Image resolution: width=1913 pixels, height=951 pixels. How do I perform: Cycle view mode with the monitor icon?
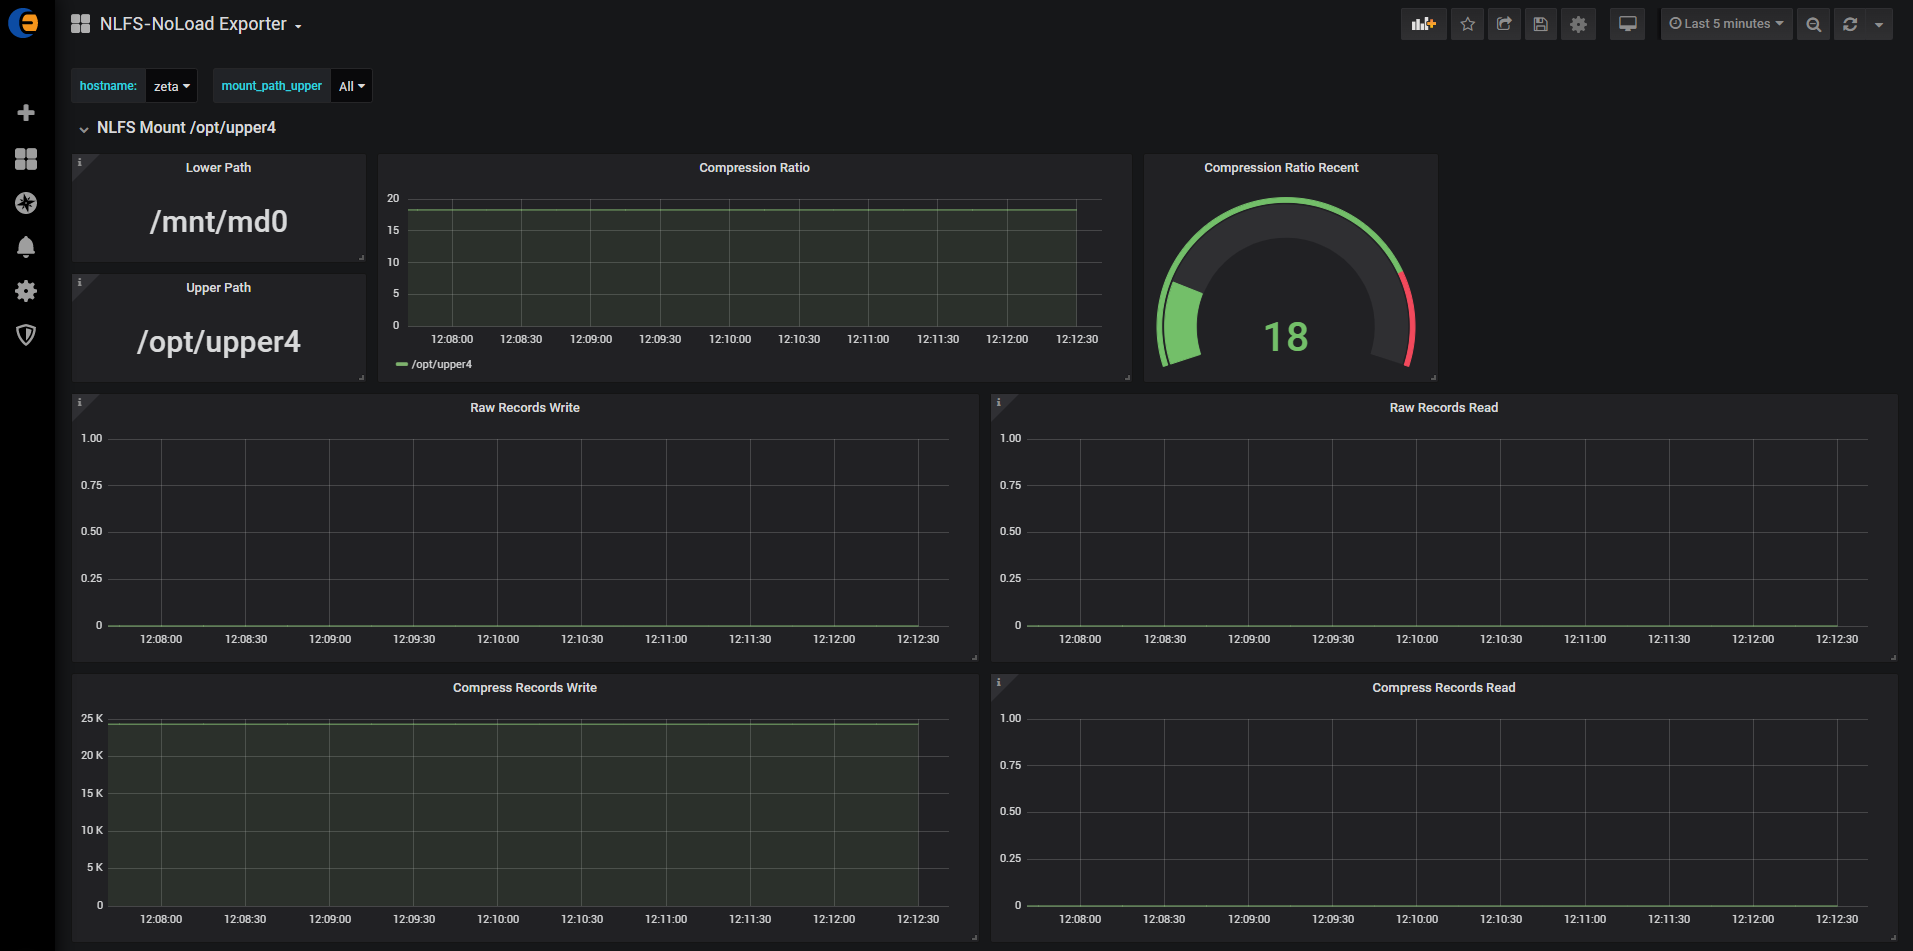click(1628, 24)
